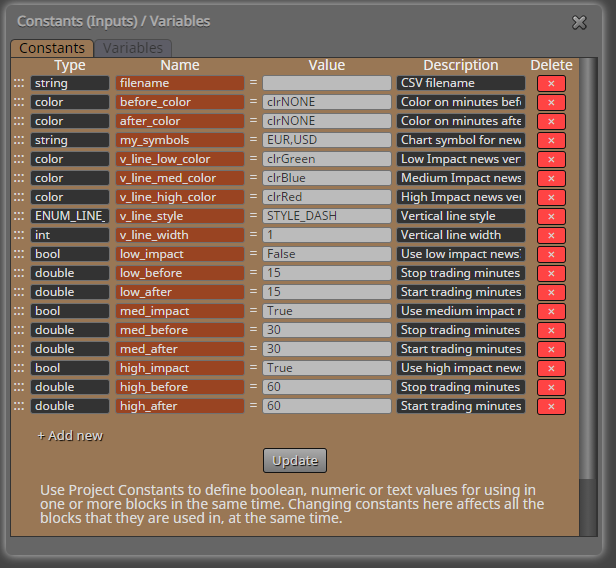Click the clrRed color value field
Viewport: 616px width, 568px height.
(x=327, y=197)
